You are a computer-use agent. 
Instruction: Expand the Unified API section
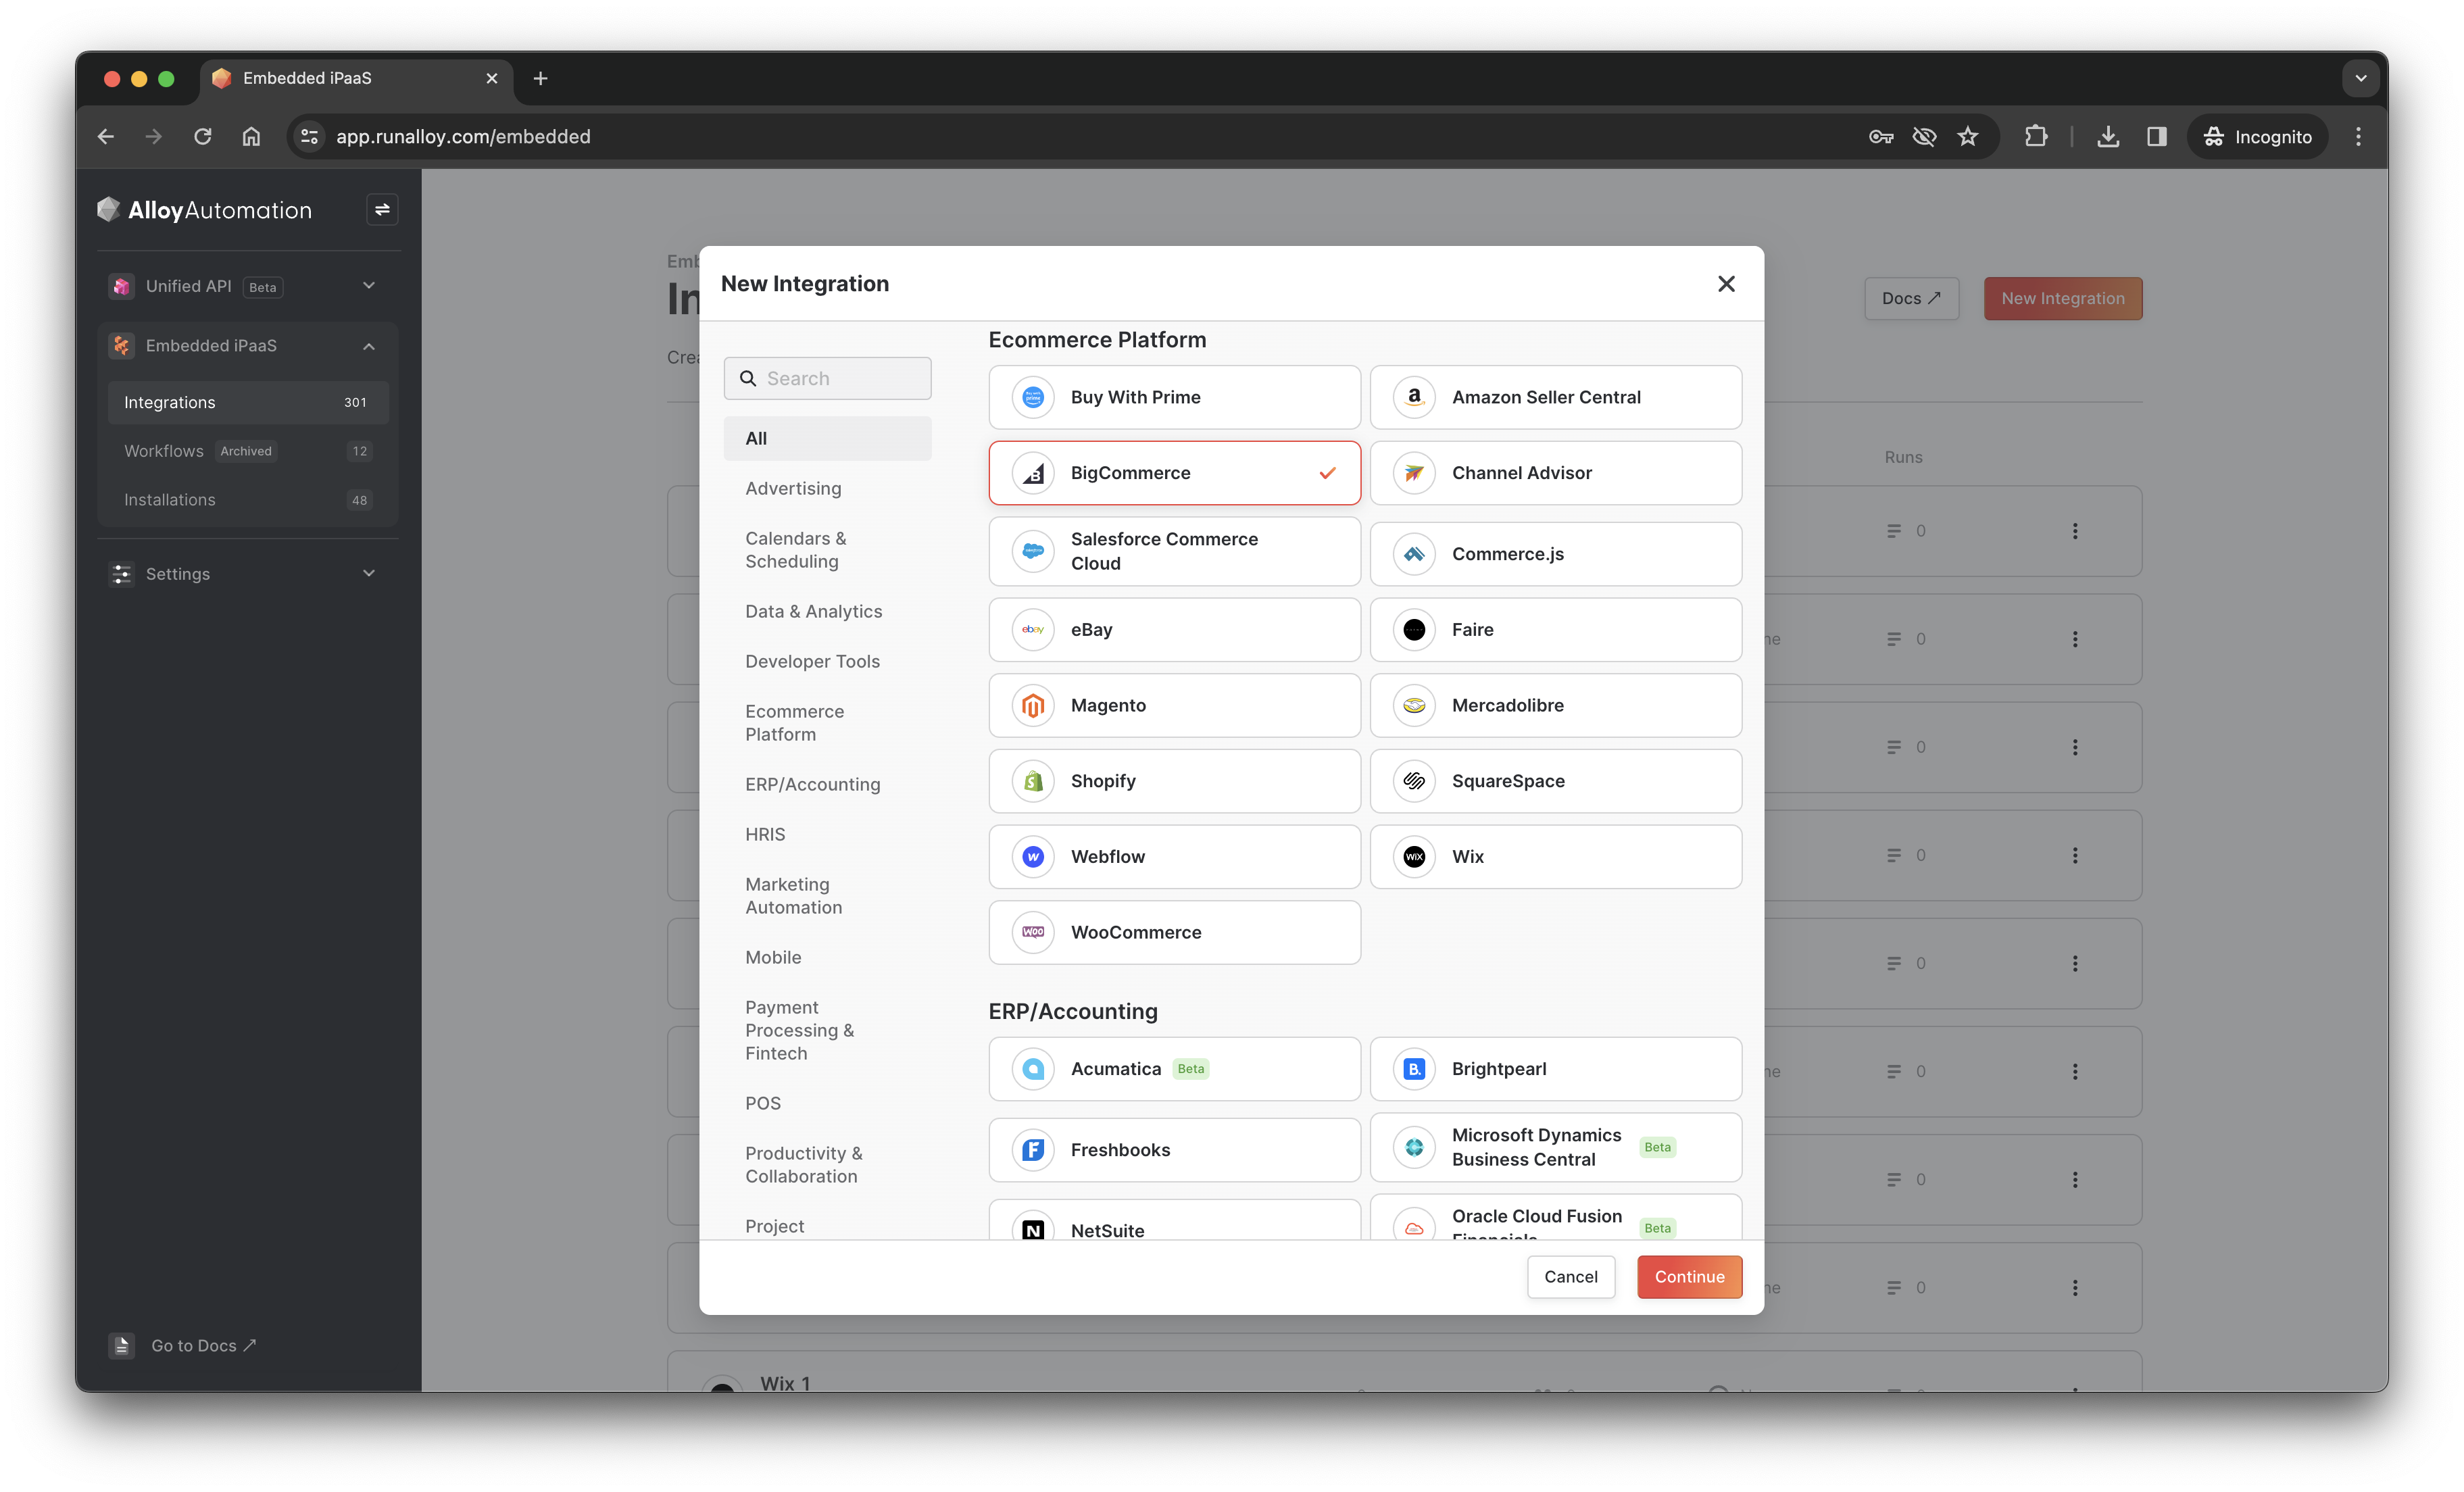[369, 286]
